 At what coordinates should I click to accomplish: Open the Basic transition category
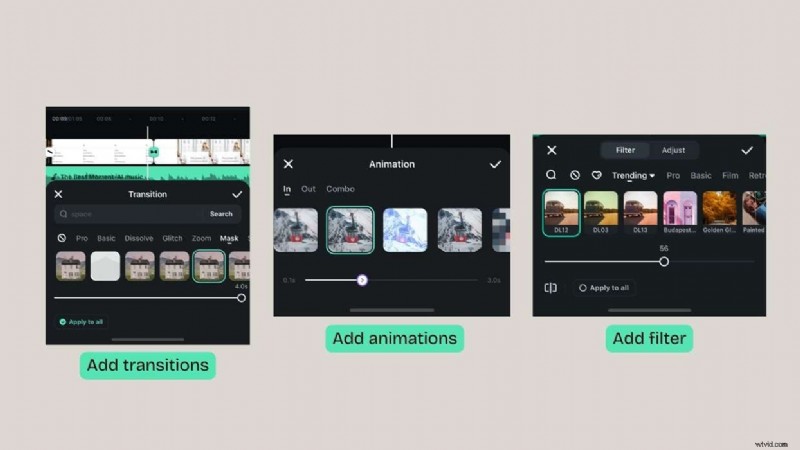click(106, 238)
